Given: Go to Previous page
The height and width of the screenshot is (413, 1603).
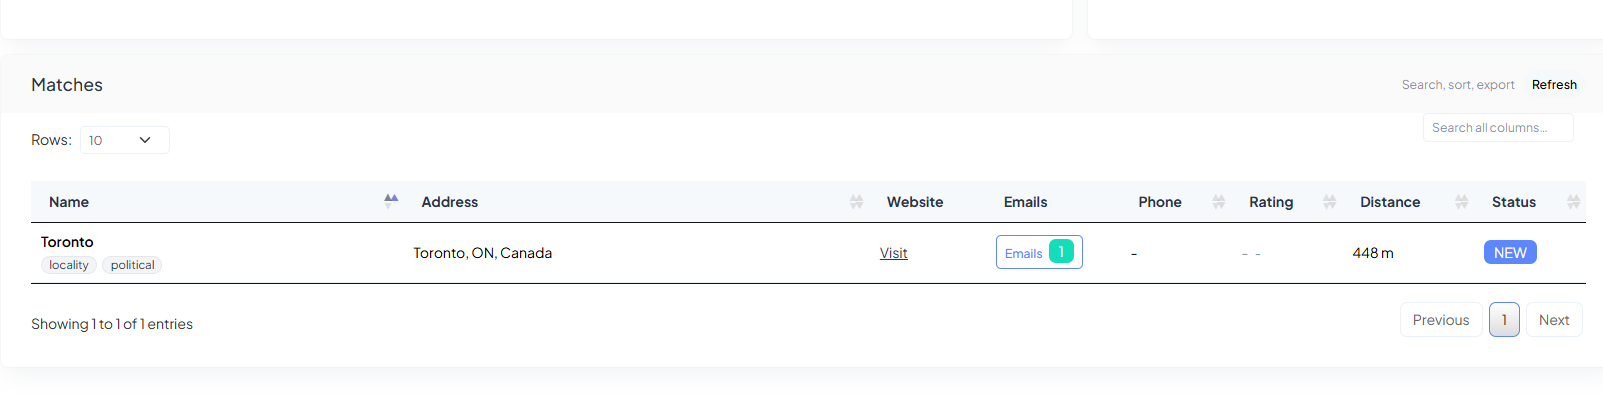Looking at the screenshot, I should pyautogui.click(x=1440, y=320).
